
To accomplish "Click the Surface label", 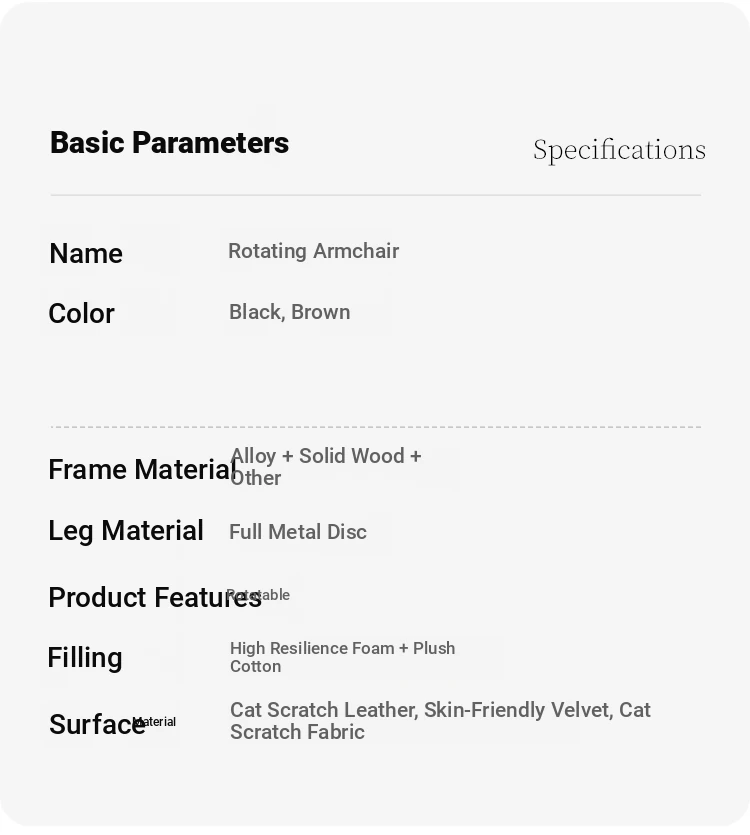I will tap(96, 724).
